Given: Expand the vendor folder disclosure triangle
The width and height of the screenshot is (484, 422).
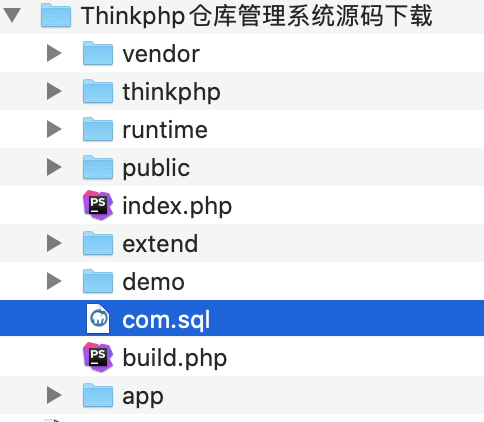Looking at the screenshot, I should pyautogui.click(x=54, y=53).
